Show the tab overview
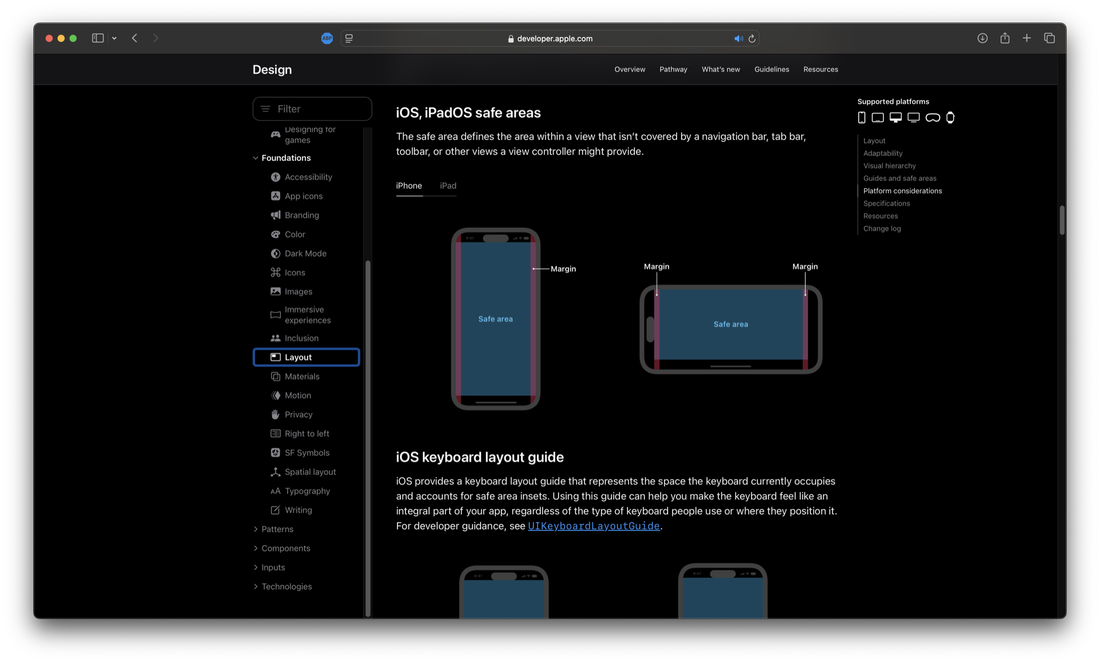The width and height of the screenshot is (1100, 663). pyautogui.click(x=1049, y=38)
